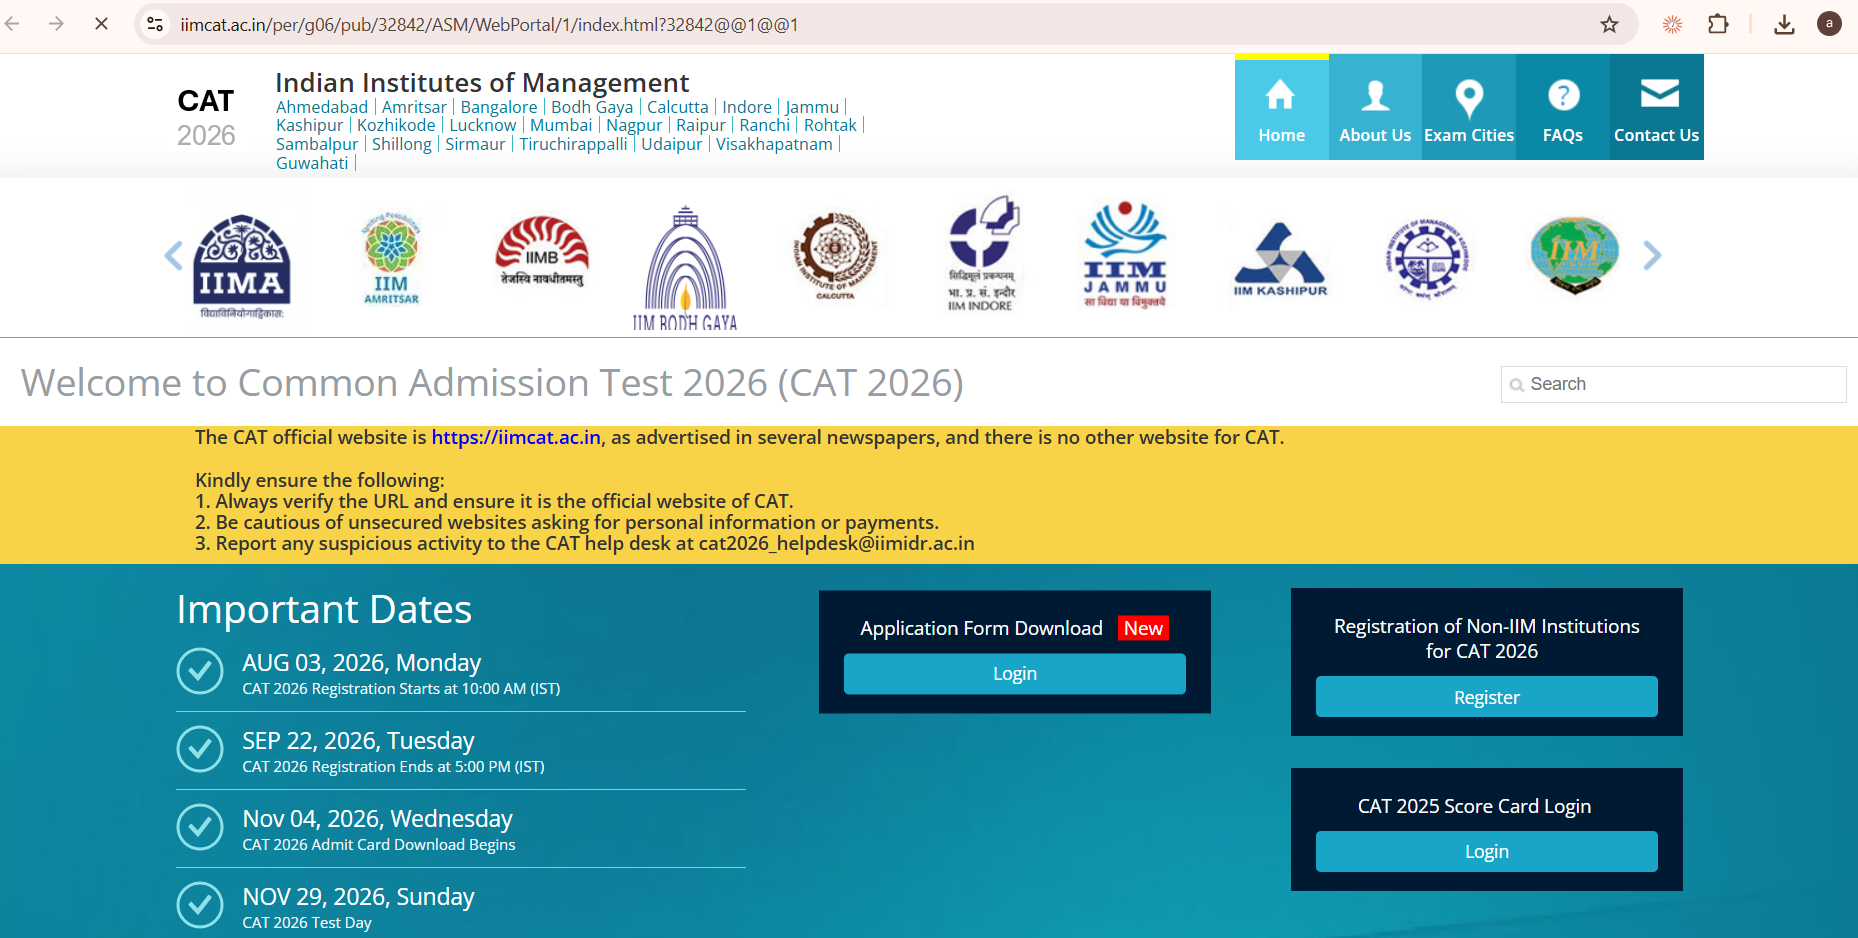The height and width of the screenshot is (938, 1858).
Task: Open the Guwahati institute link
Action: pos(312,163)
